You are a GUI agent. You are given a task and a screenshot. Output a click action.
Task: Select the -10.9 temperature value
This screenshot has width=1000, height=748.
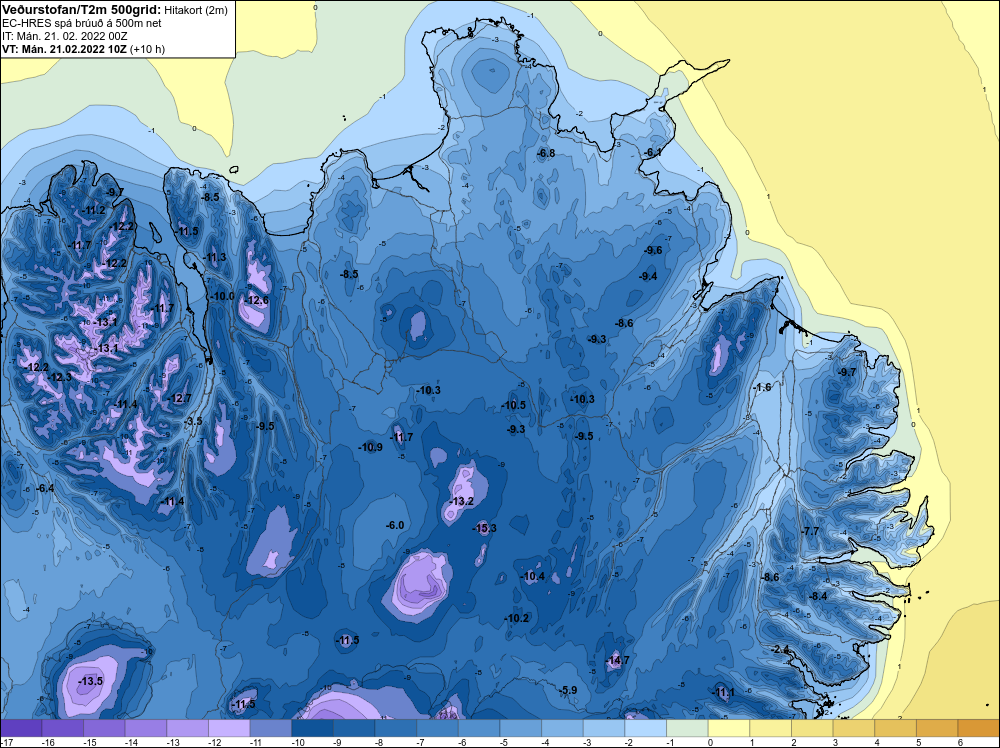[371, 447]
